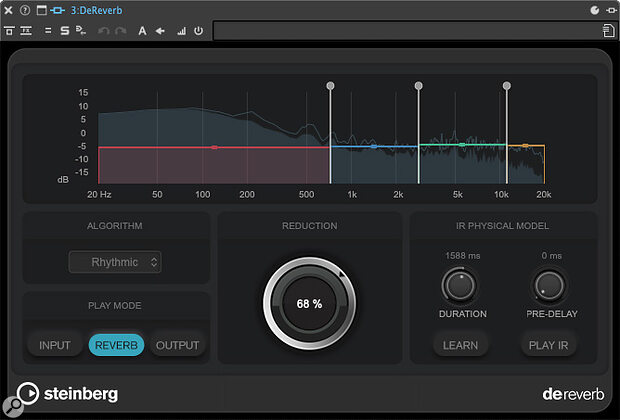Image resolution: width=620 pixels, height=420 pixels.
Task: Click the orange band level handle
Action: point(525,146)
